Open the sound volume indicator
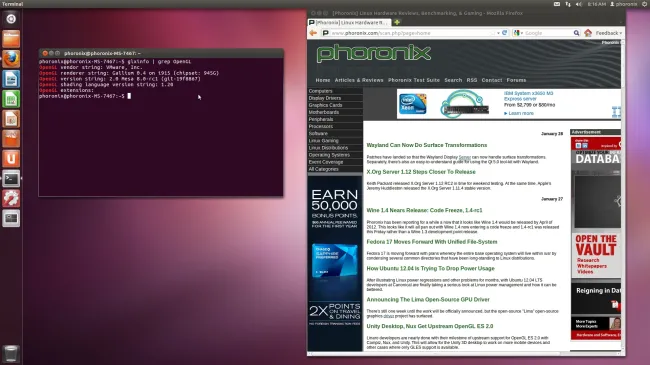 579,4
